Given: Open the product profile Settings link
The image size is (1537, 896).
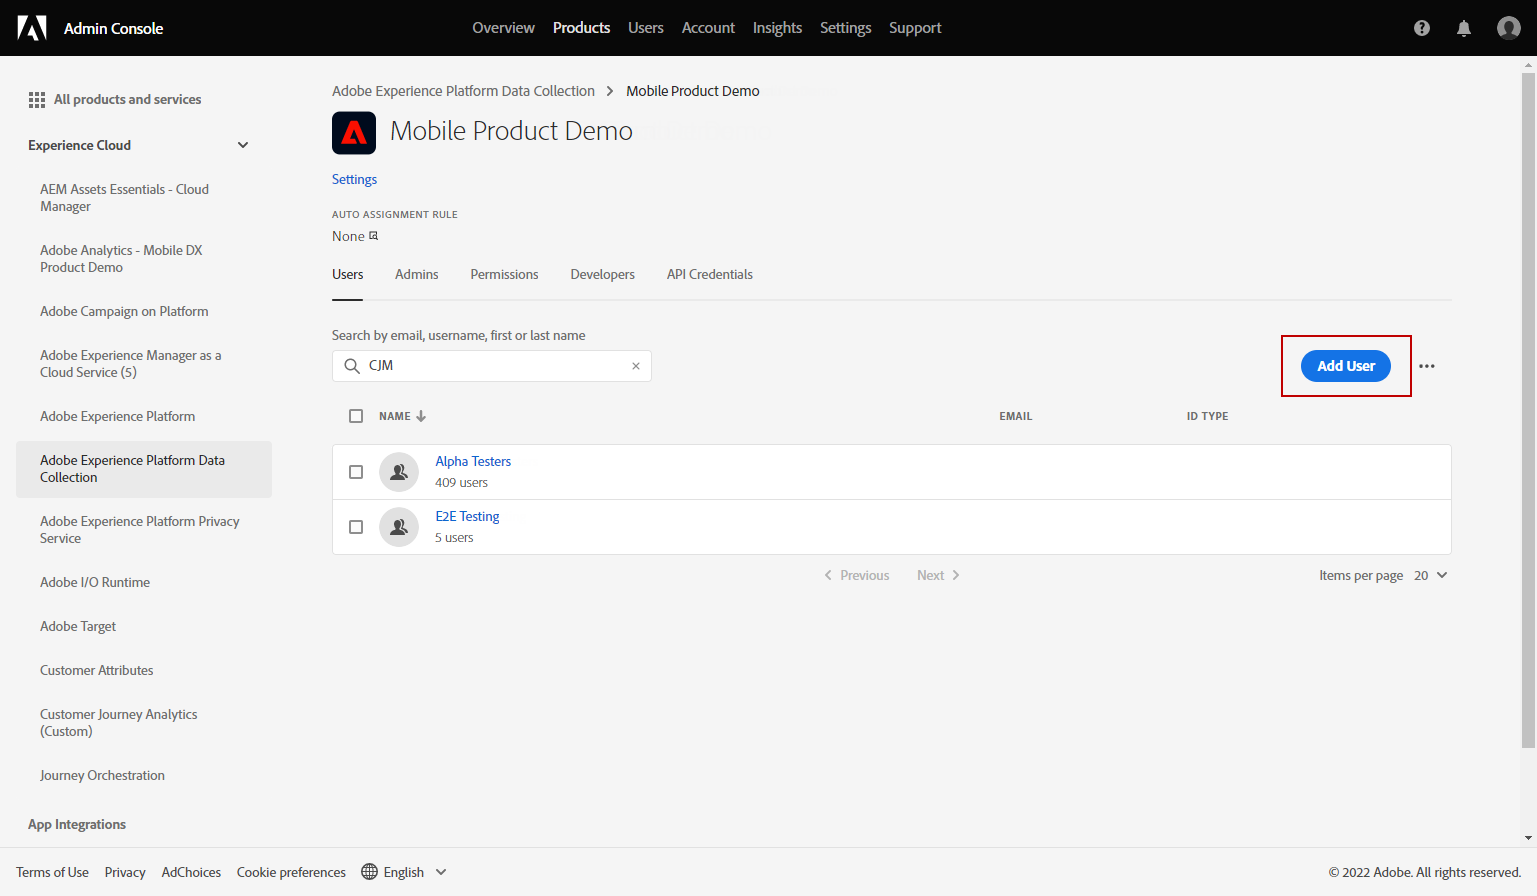Looking at the screenshot, I should (x=355, y=180).
